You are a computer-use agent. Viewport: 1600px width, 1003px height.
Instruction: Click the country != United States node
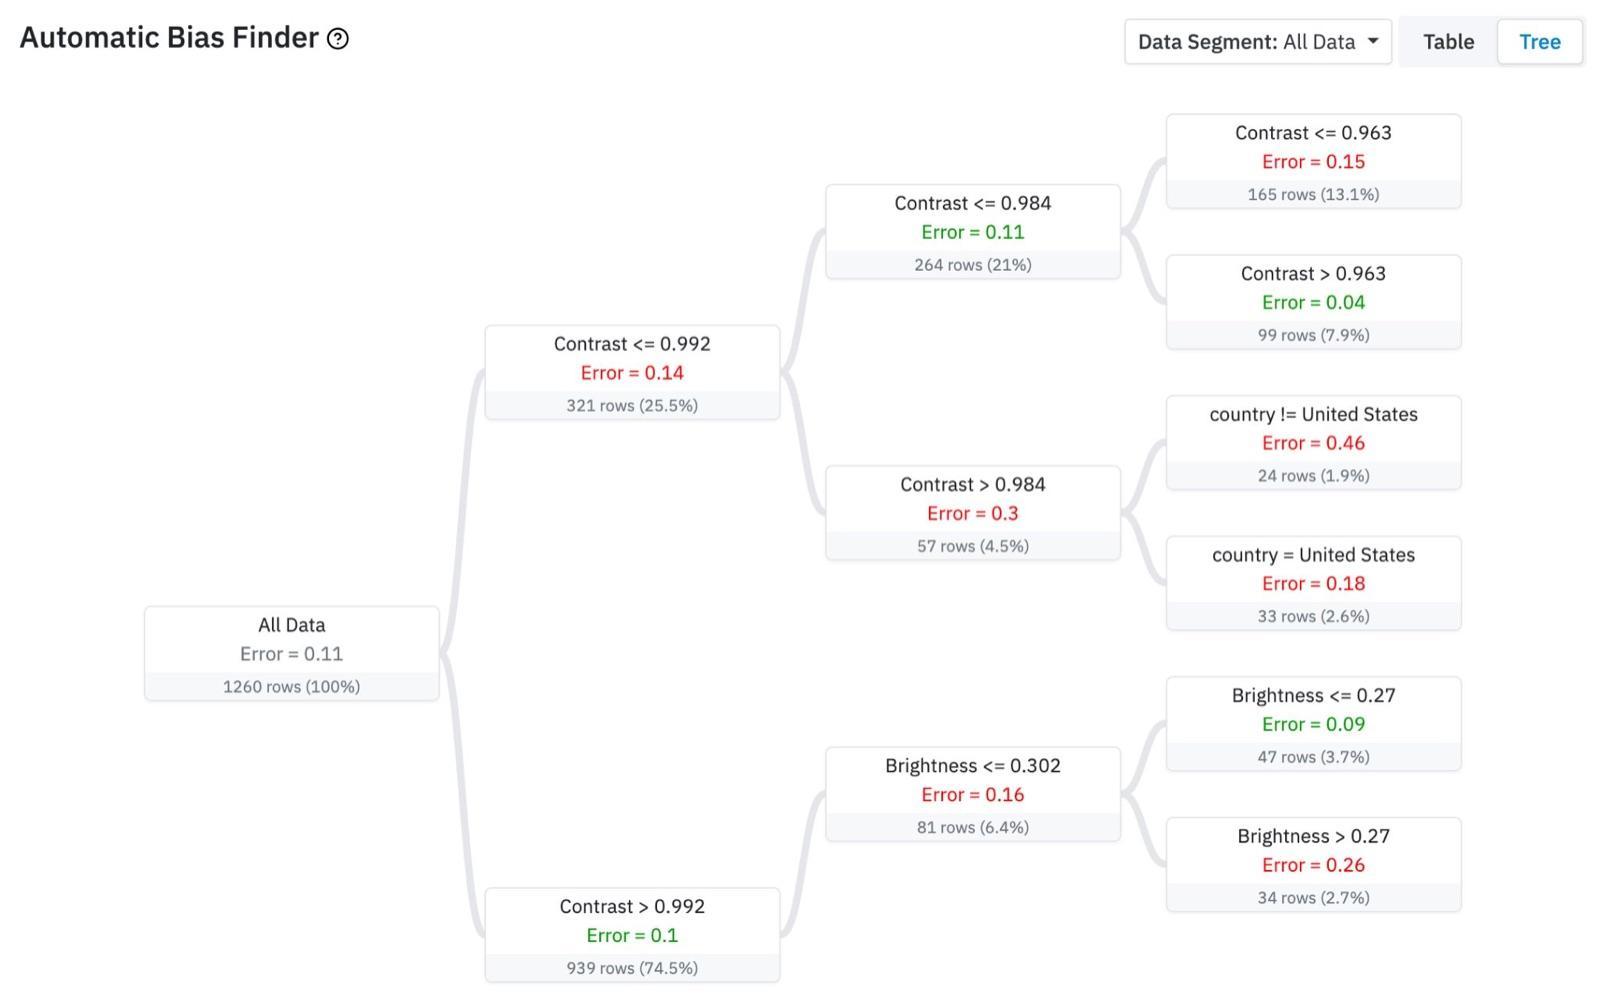(x=1313, y=443)
